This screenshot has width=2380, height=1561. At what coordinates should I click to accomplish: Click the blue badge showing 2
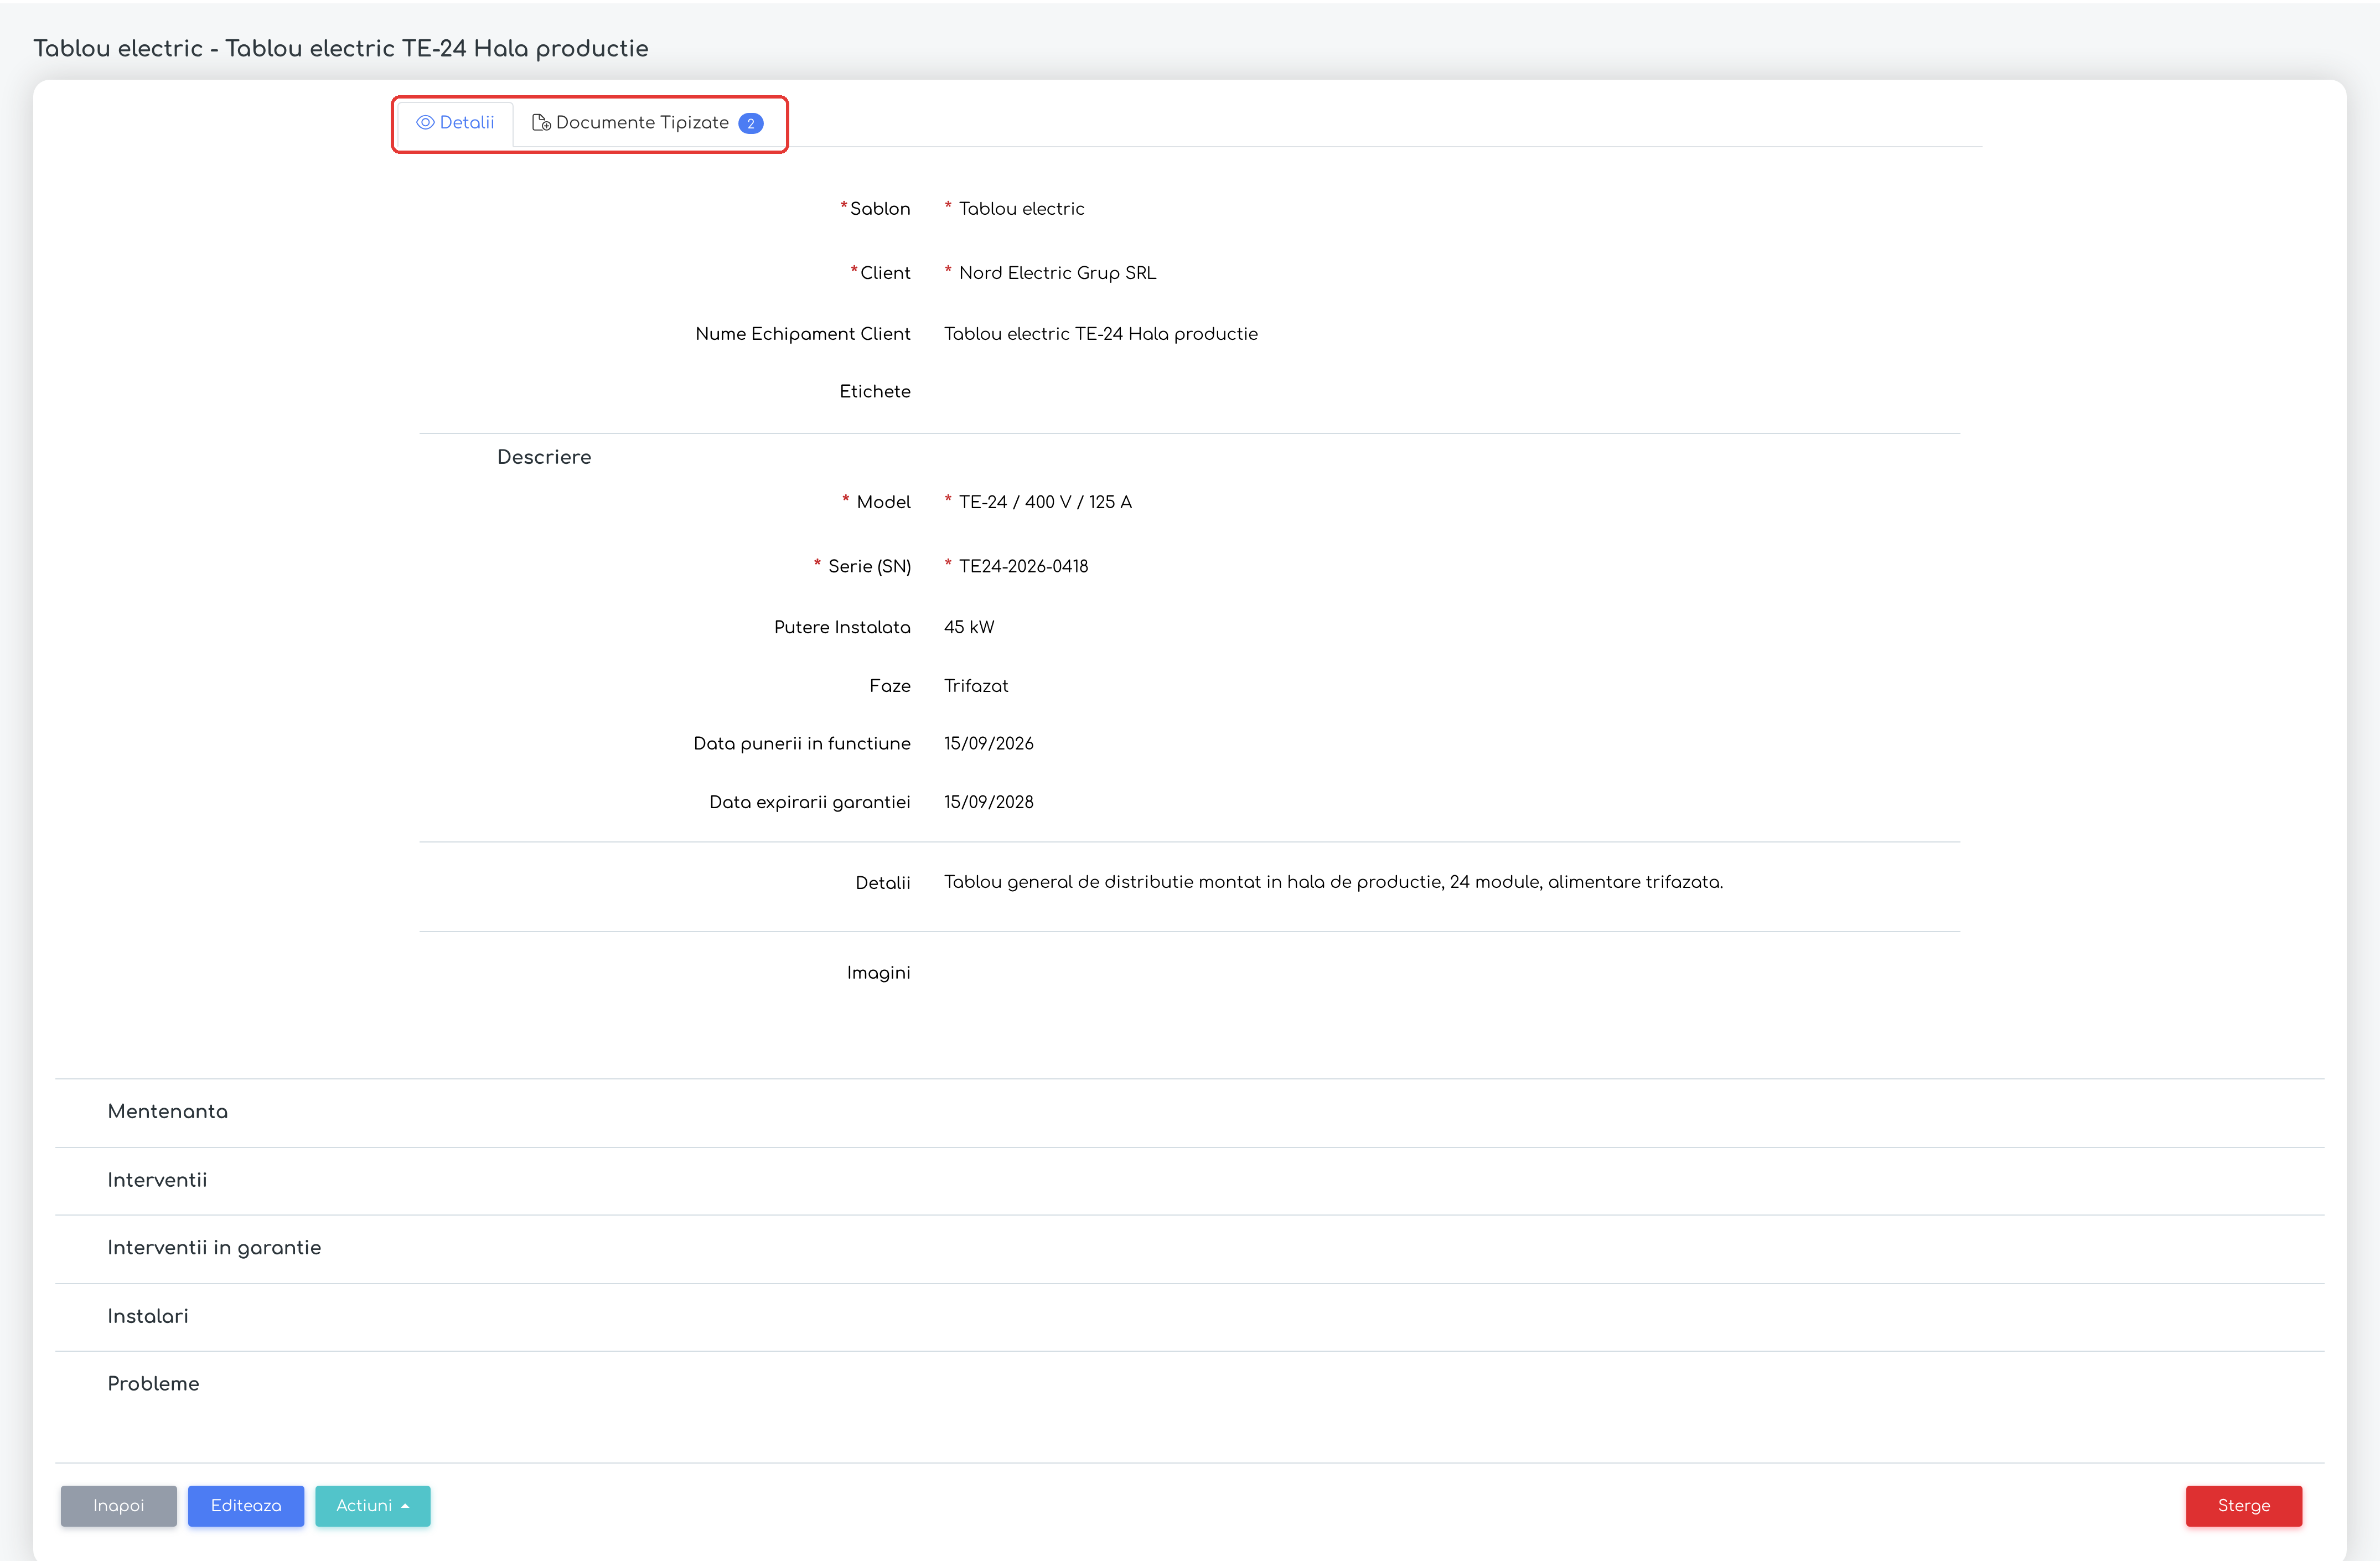[x=751, y=123]
